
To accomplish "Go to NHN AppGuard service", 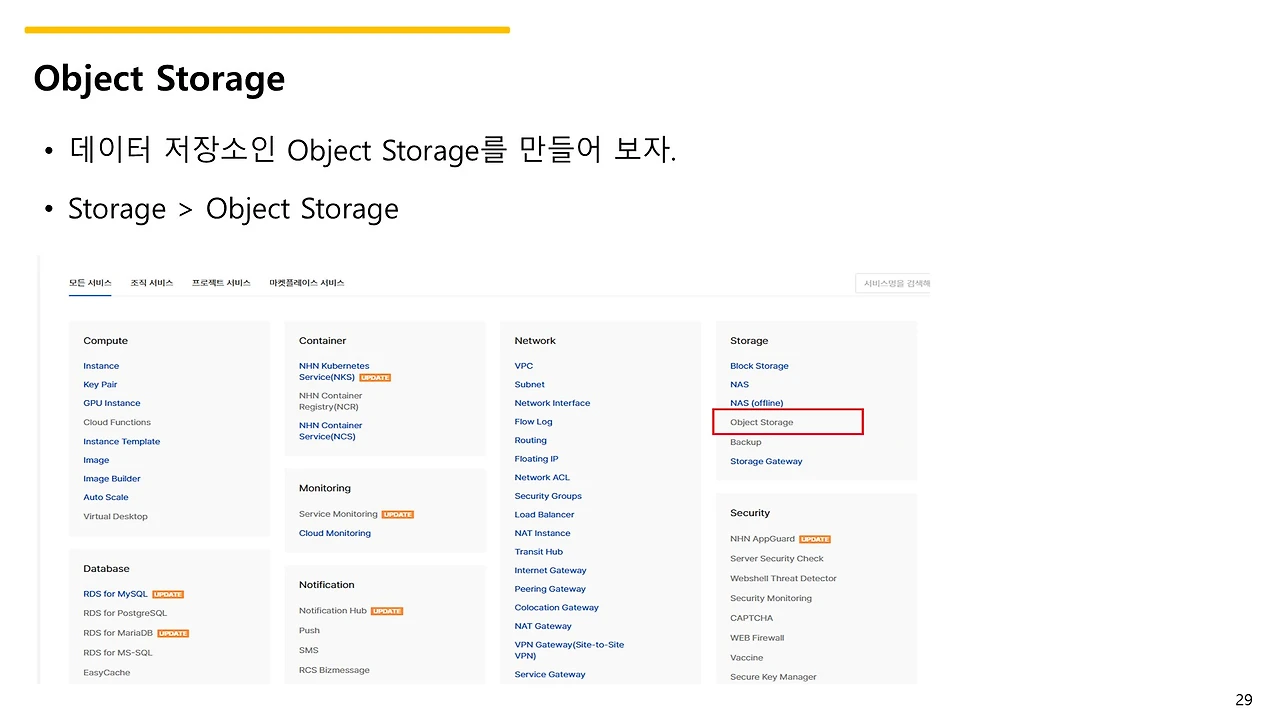I will pyautogui.click(x=762, y=539).
